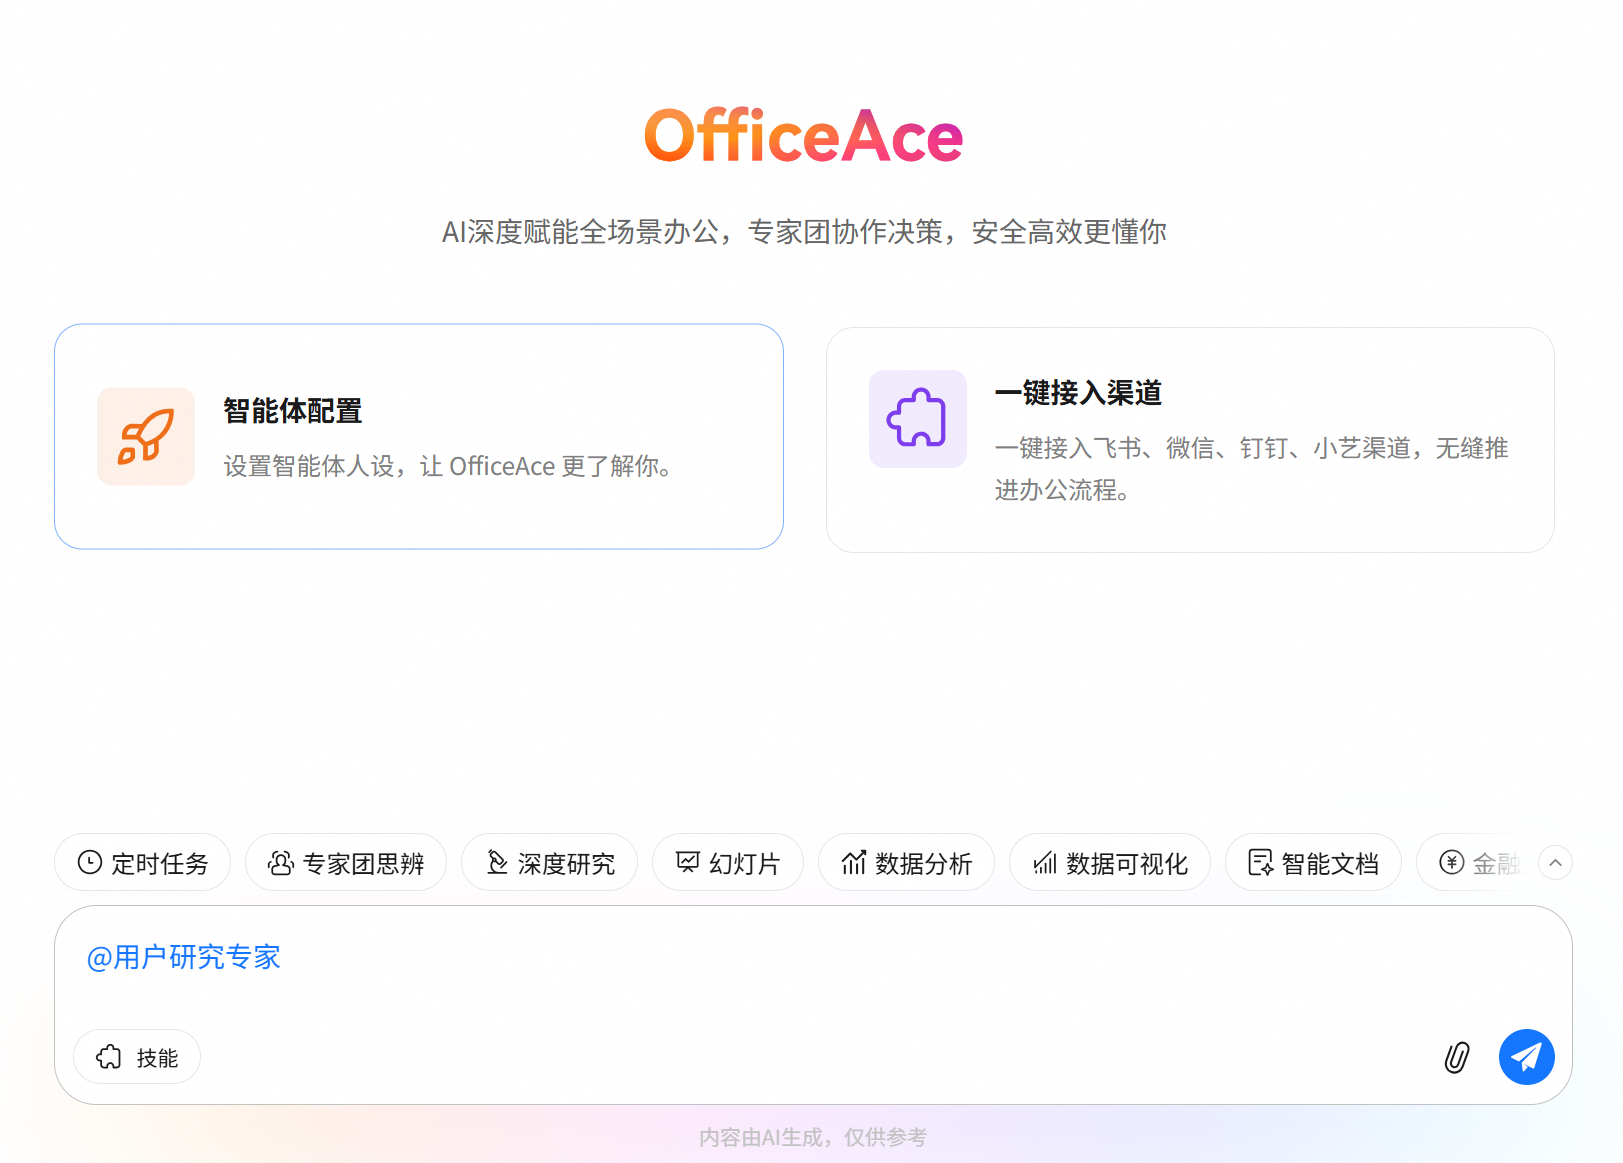Viewport: 1623px width, 1163px height.
Task: Select the 智能文档 chip
Action: click(x=1313, y=862)
